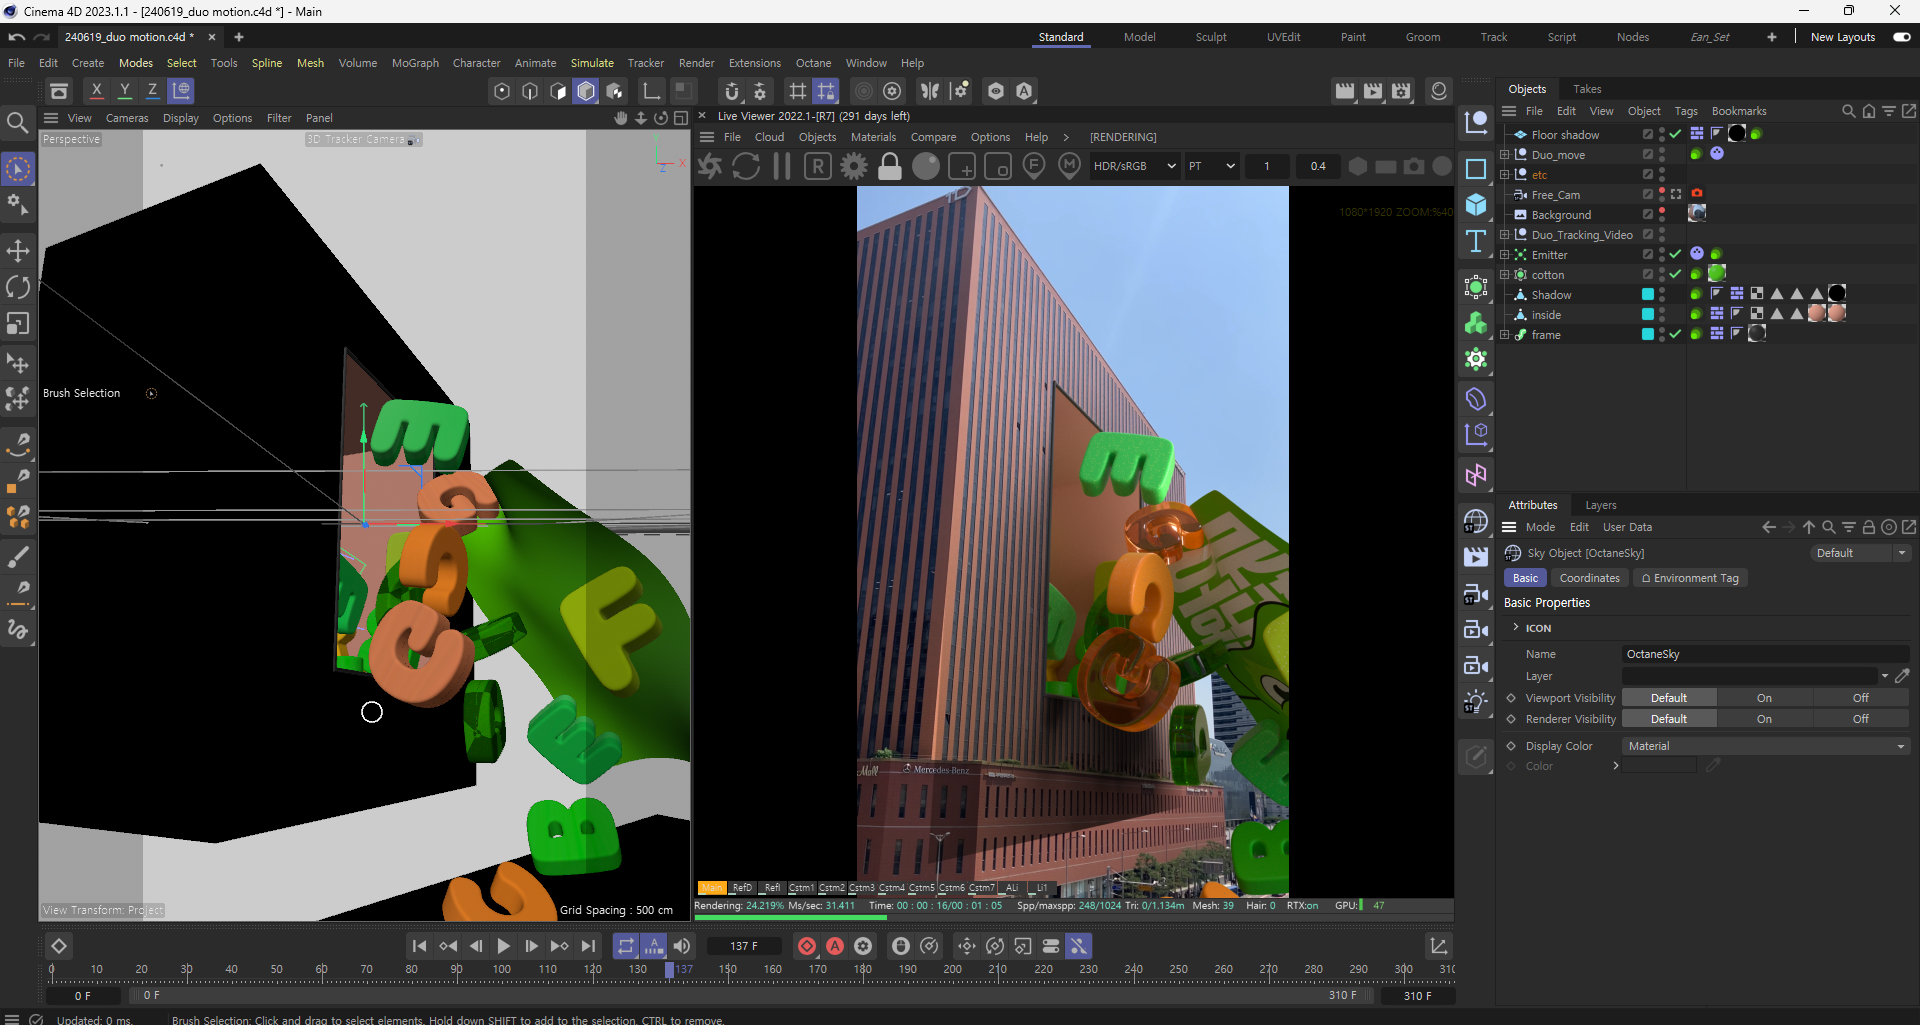
Task: Open the Coordinates attribute tab
Action: 1589,578
